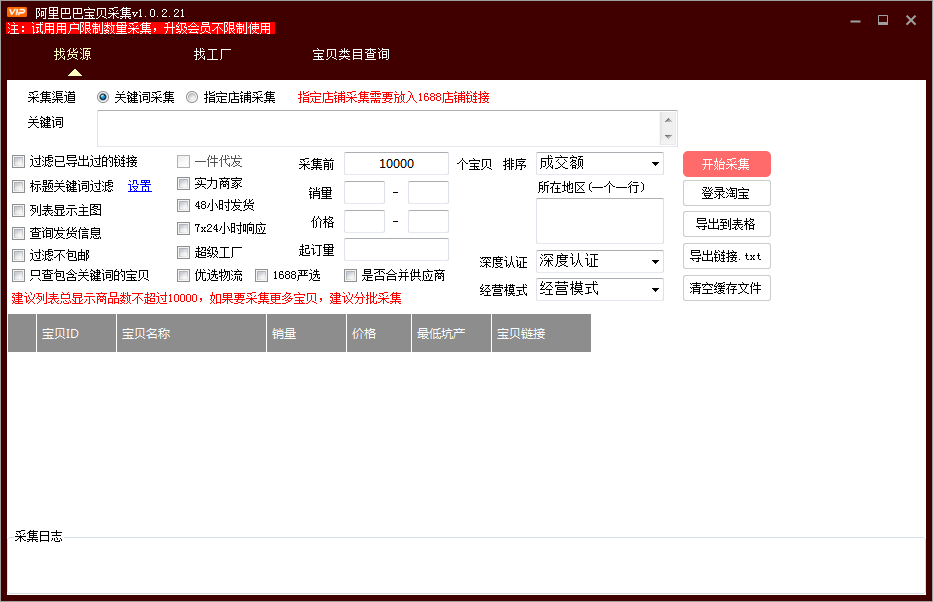Enable the 超级工厂 checkbox

(183, 252)
